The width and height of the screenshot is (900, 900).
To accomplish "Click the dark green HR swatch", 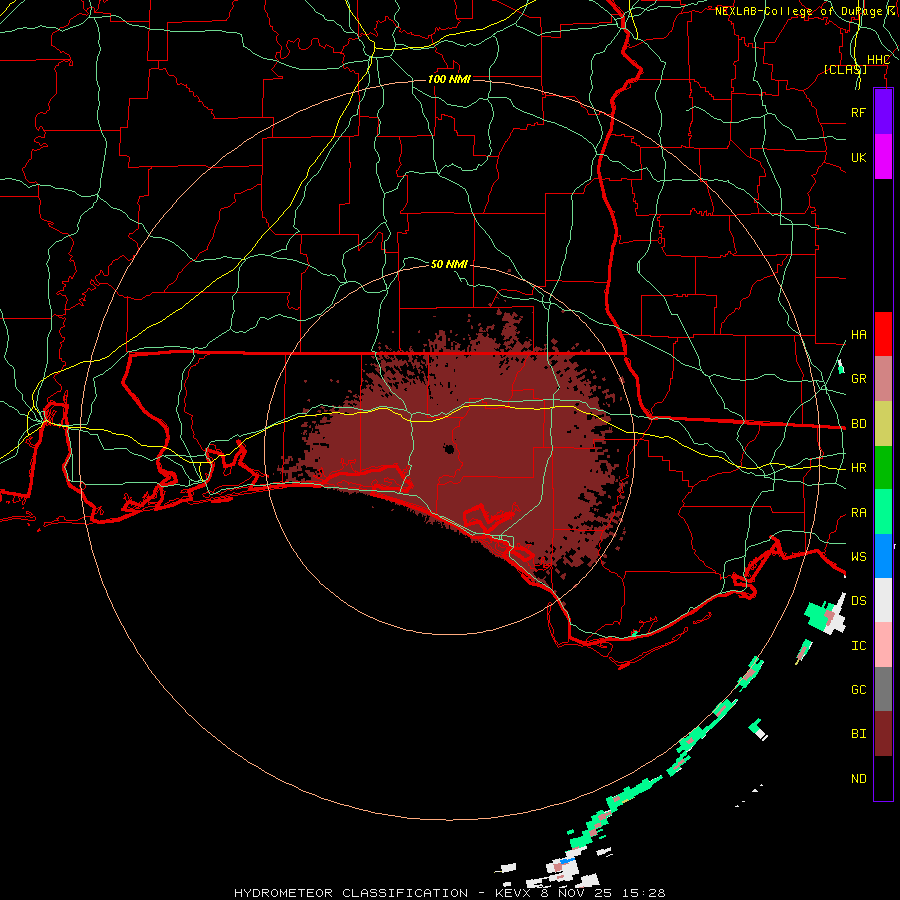I will (x=883, y=468).
